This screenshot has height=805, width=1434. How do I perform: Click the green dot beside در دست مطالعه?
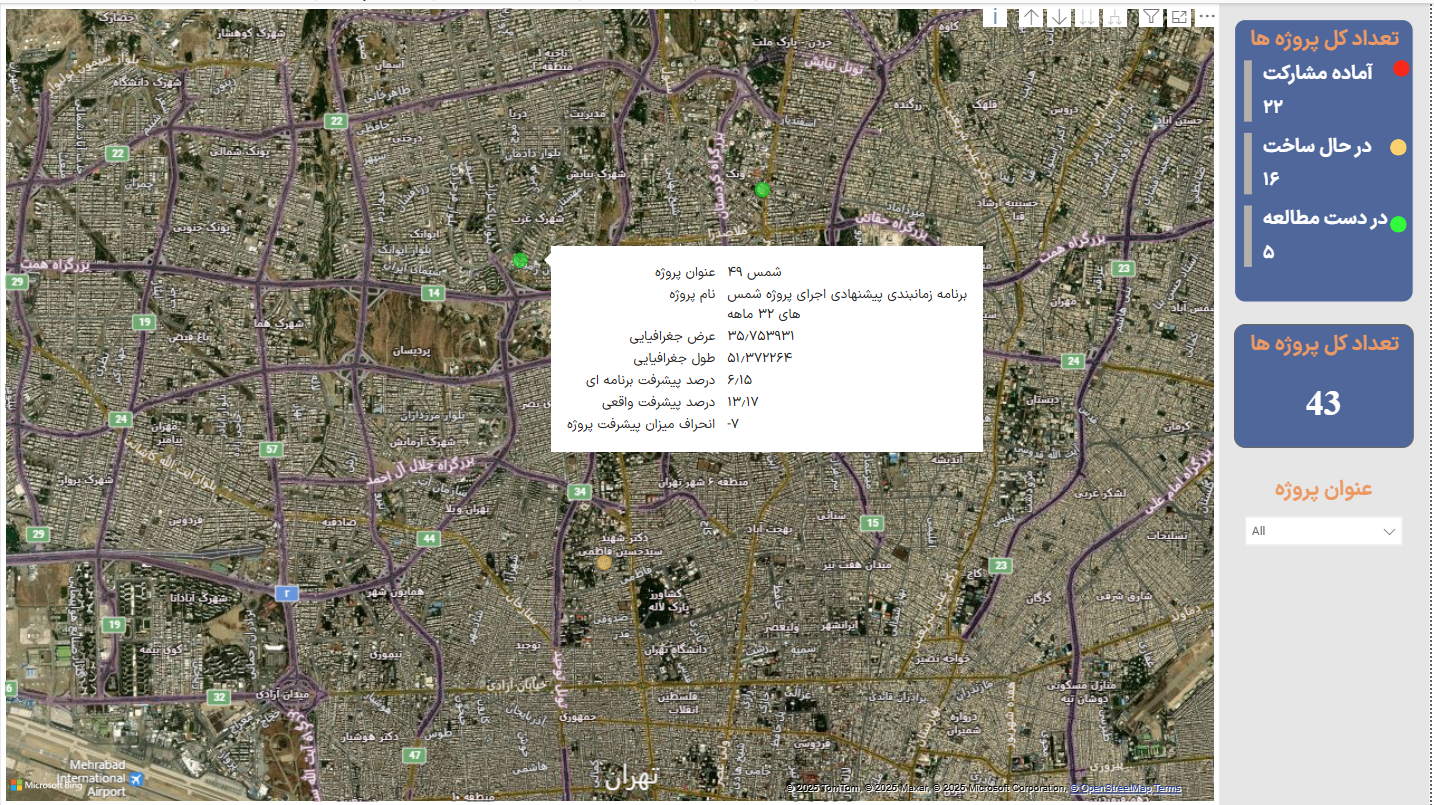click(x=1398, y=224)
